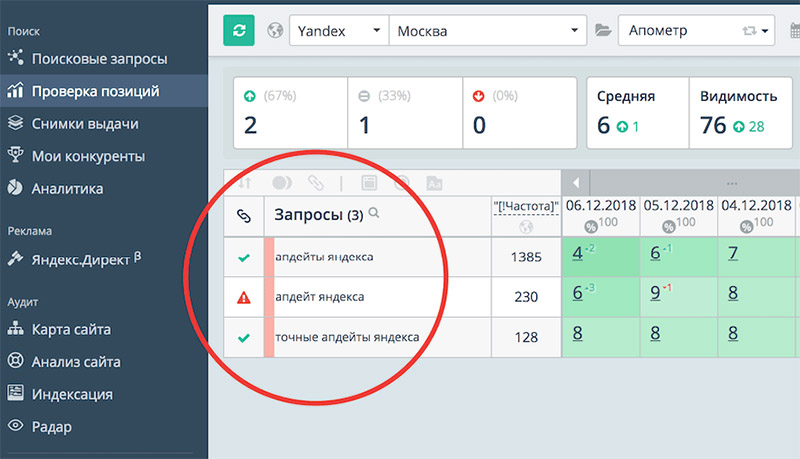Open the Москва region dropdown
800x459 pixels.
(x=488, y=31)
